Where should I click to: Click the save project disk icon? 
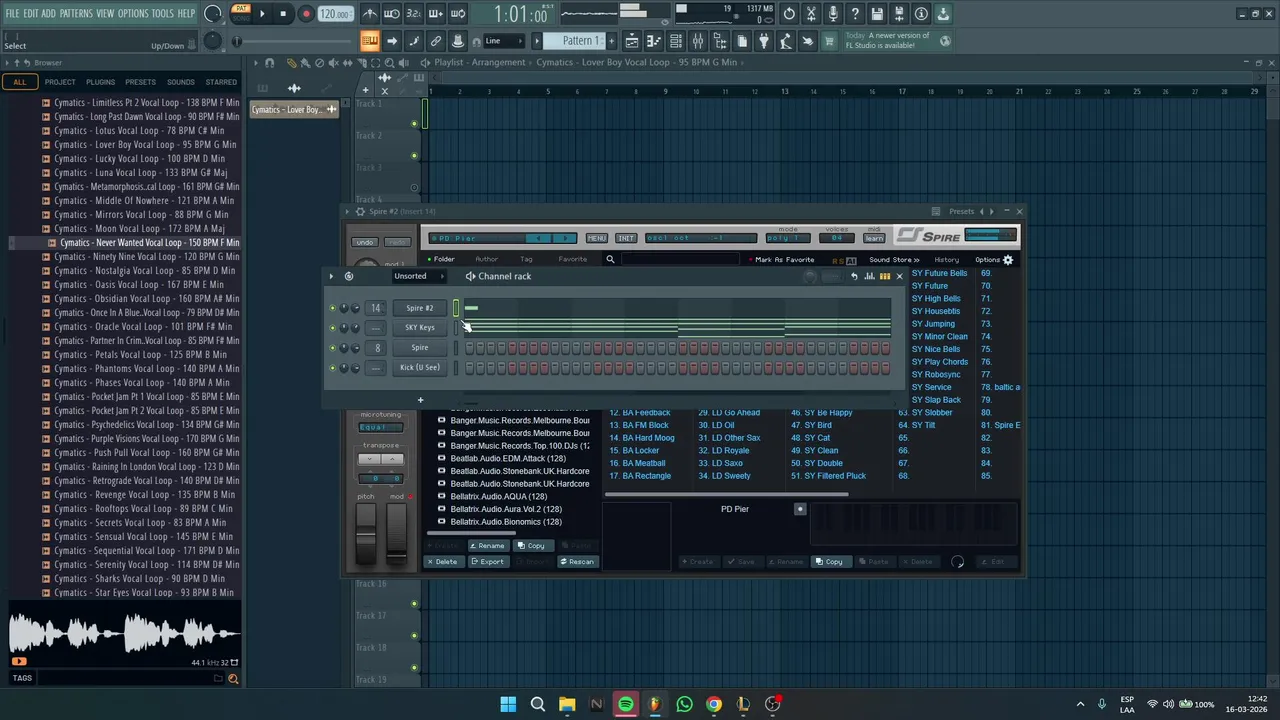click(877, 14)
